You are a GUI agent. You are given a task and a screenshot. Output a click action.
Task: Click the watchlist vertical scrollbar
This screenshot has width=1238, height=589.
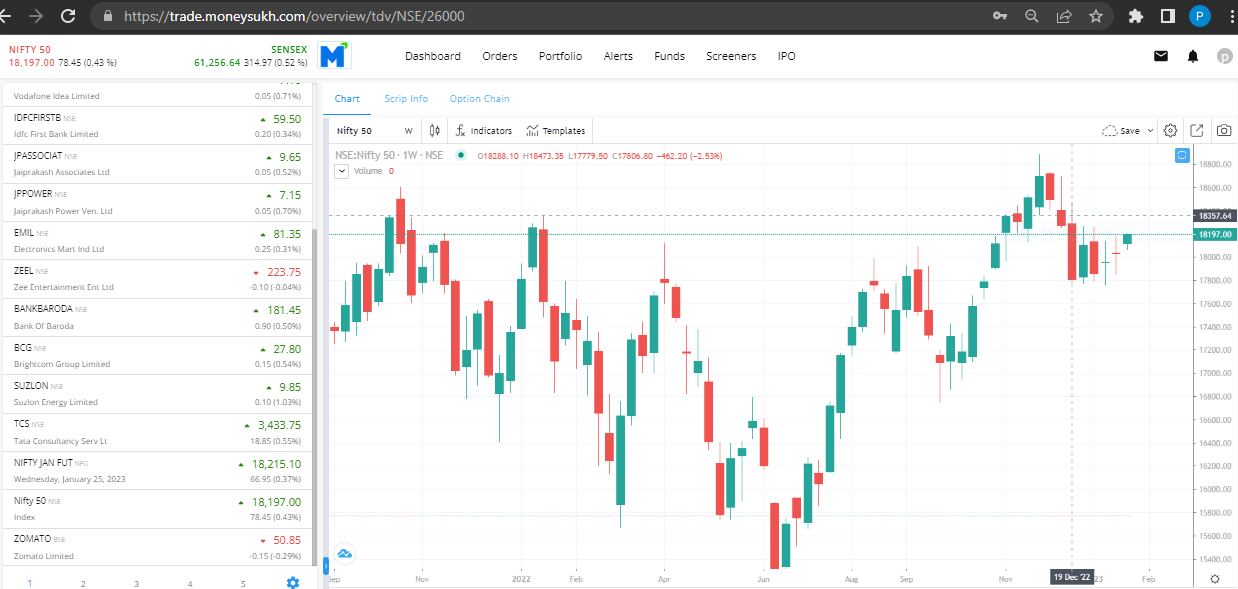pyautogui.click(x=314, y=398)
